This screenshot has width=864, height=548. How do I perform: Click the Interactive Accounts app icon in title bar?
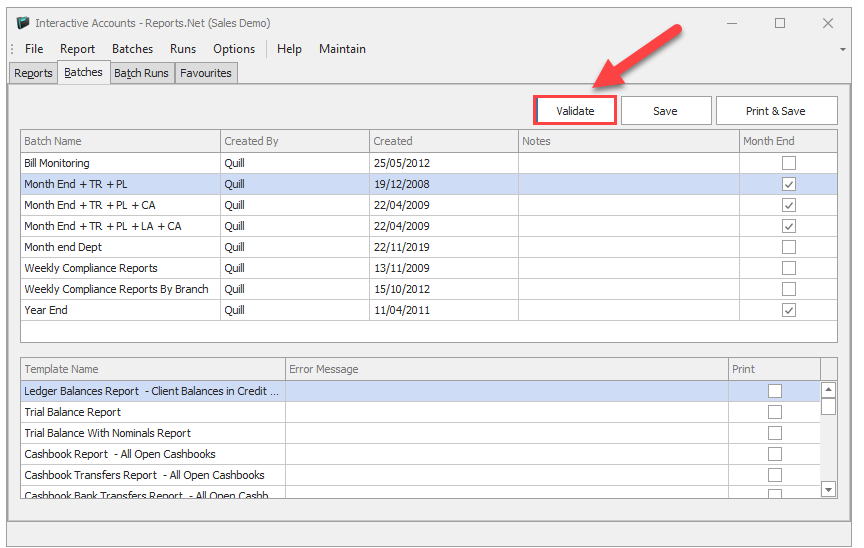(23, 23)
